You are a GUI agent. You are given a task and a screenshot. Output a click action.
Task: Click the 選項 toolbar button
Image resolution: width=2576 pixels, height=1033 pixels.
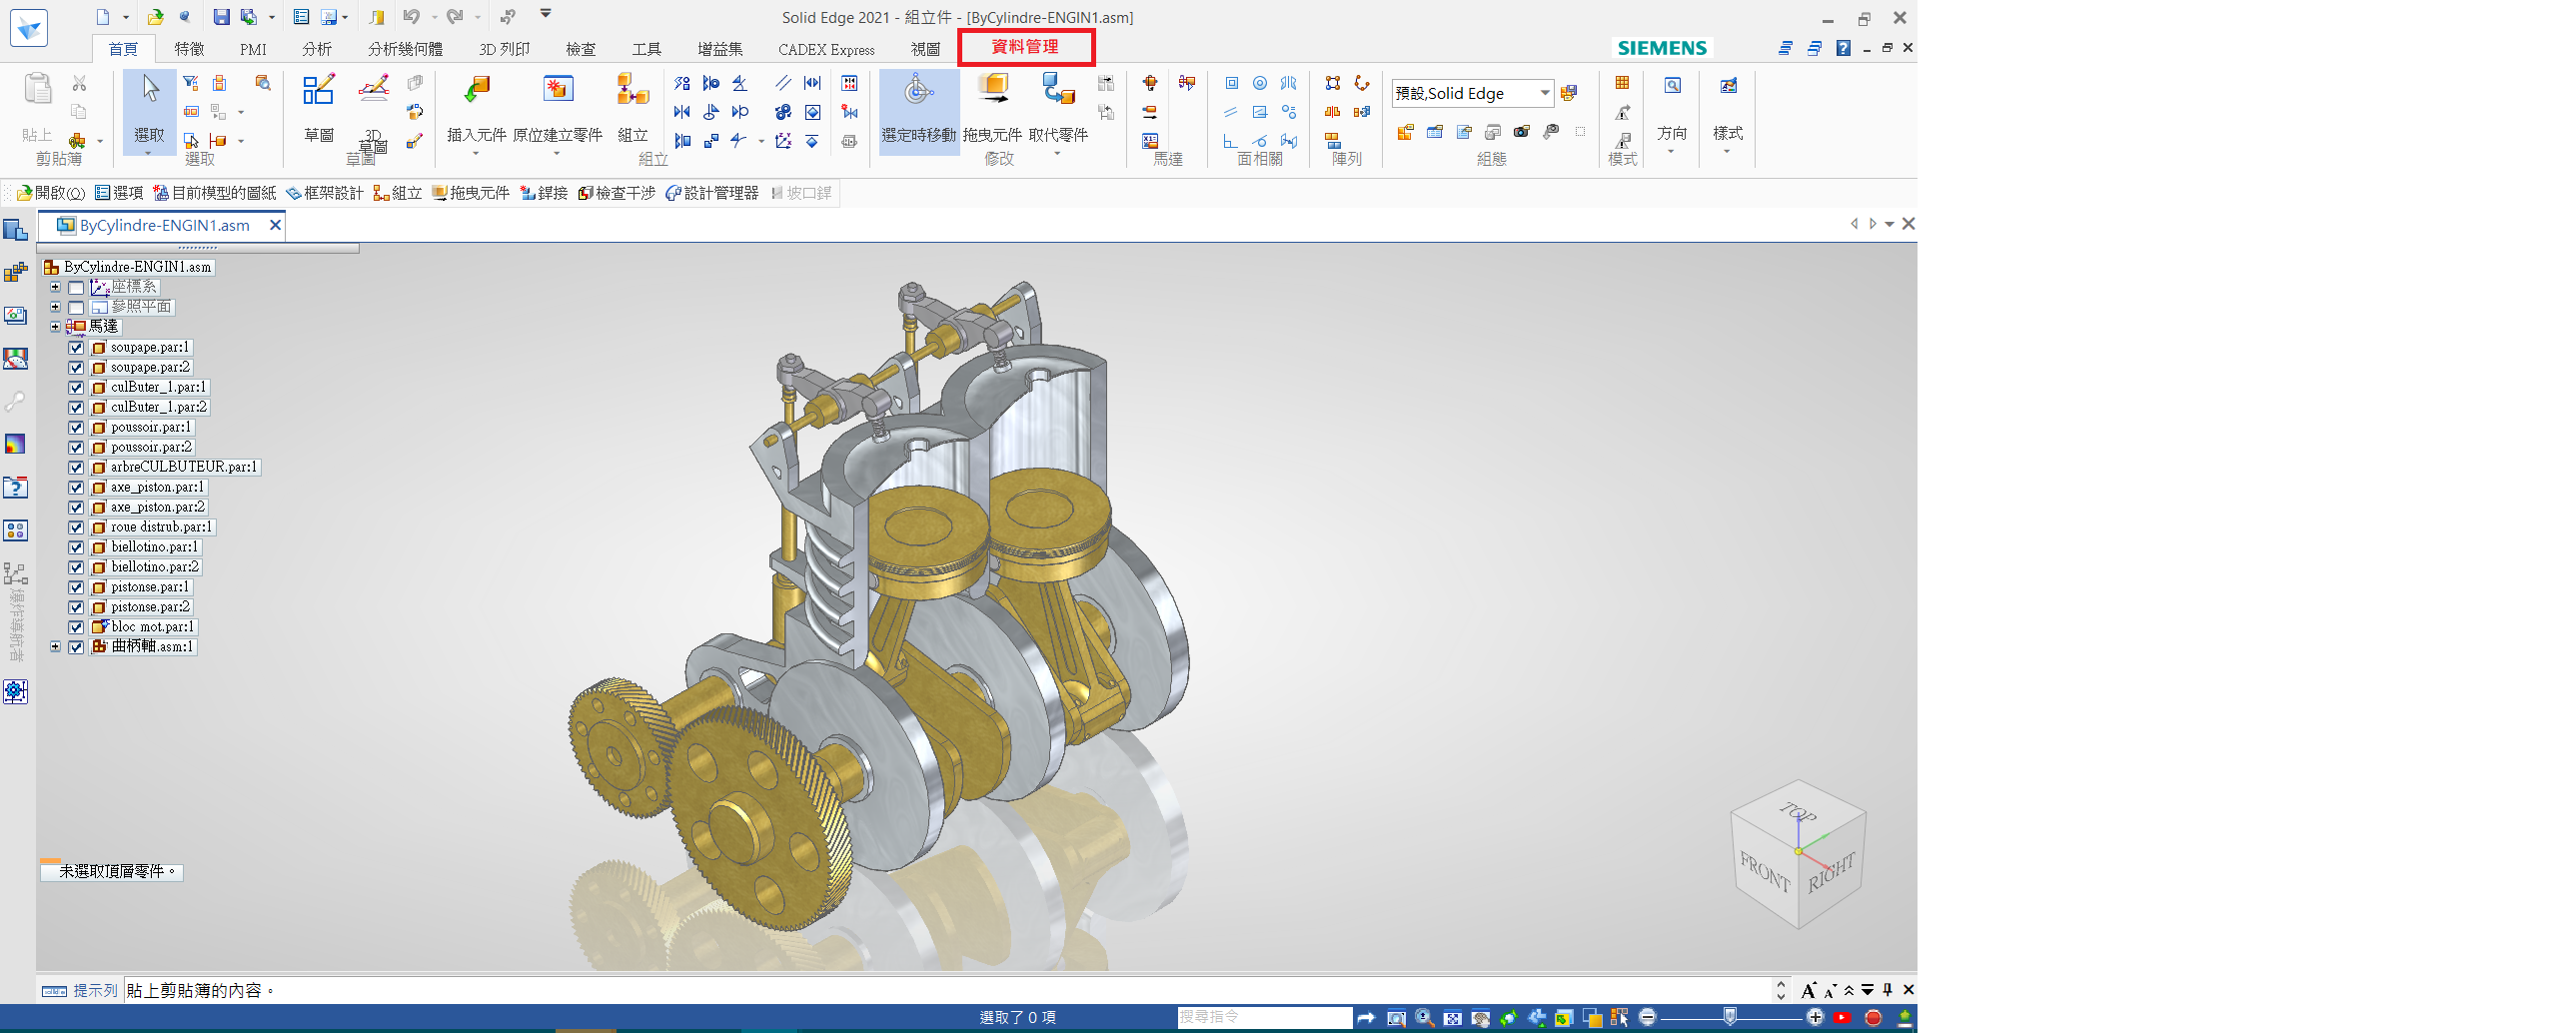(119, 193)
